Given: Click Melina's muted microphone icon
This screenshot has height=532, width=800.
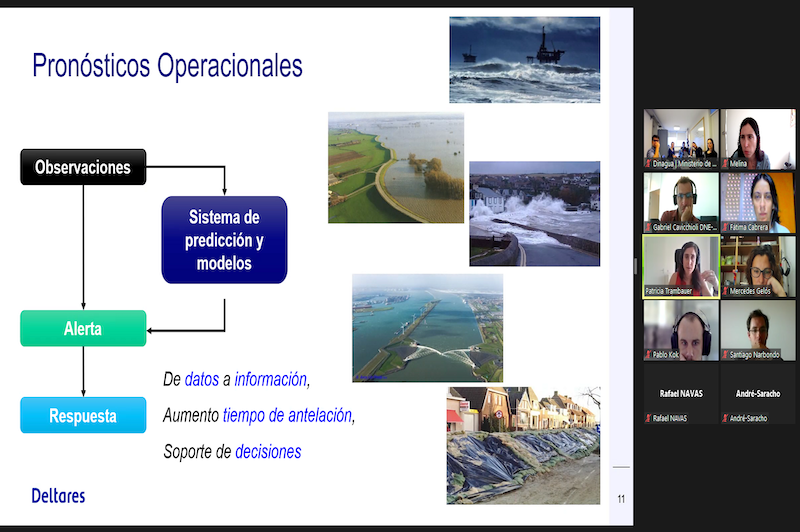Looking at the screenshot, I should 726,164.
